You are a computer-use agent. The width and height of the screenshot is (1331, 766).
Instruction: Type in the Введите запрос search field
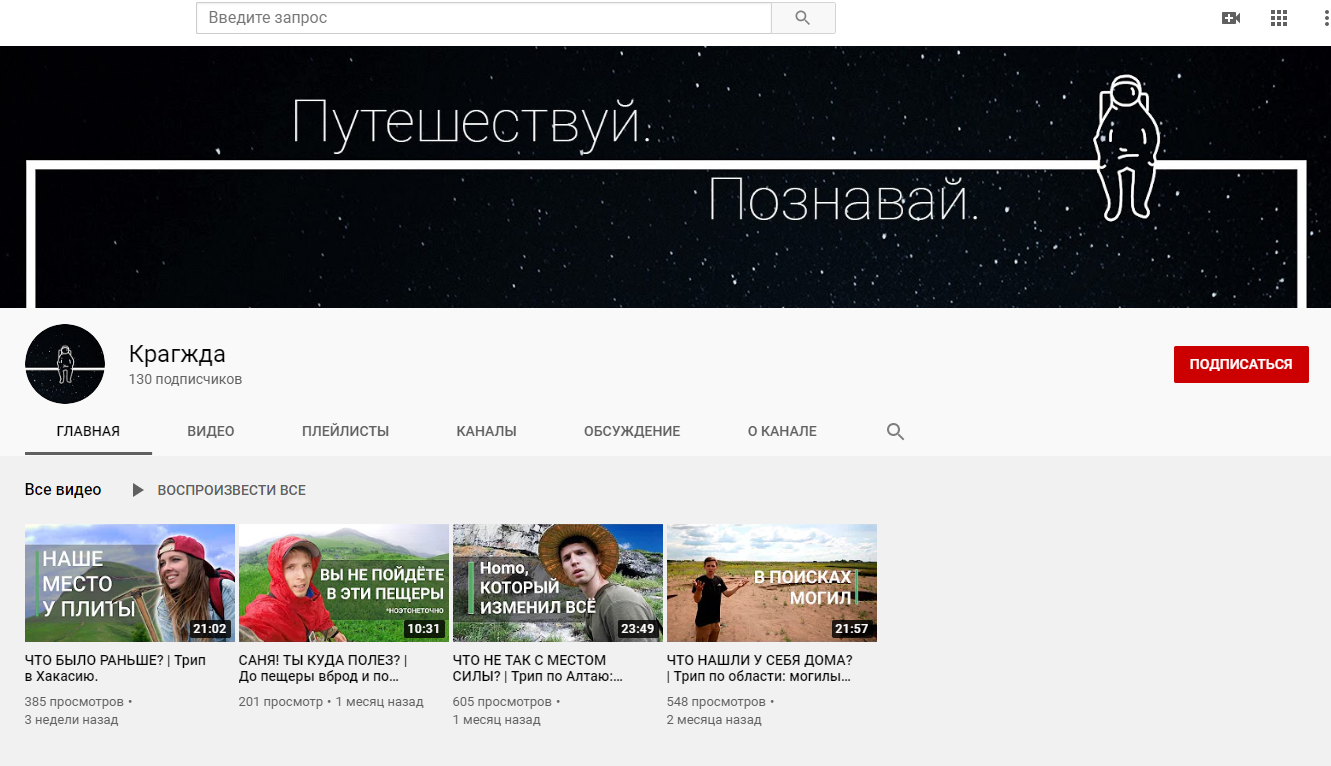click(x=484, y=18)
